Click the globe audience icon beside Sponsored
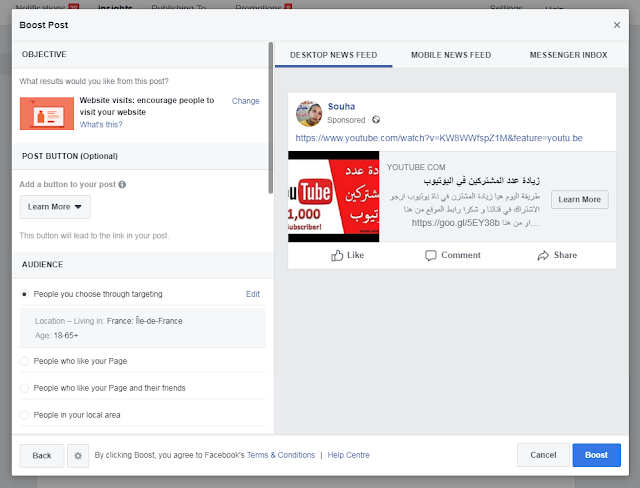This screenshot has width=640, height=488. (x=376, y=120)
